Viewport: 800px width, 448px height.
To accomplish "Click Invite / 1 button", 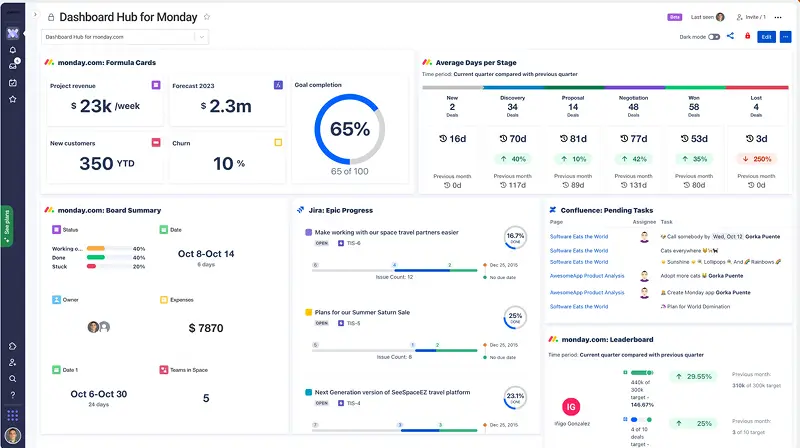I will coord(751,17).
